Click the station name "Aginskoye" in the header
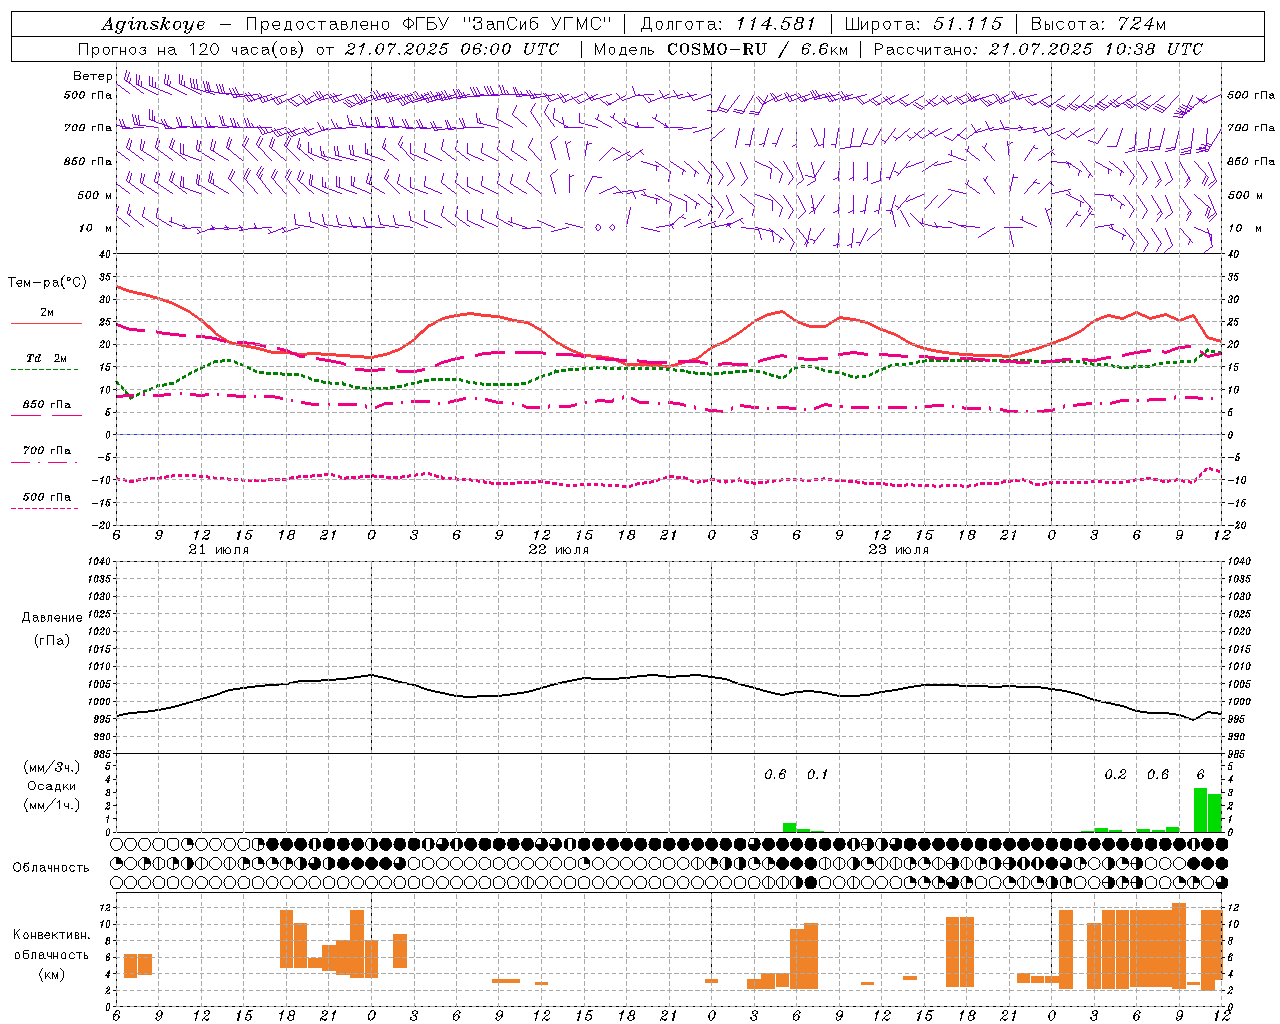The height and width of the screenshot is (1024, 1280). 154,24
